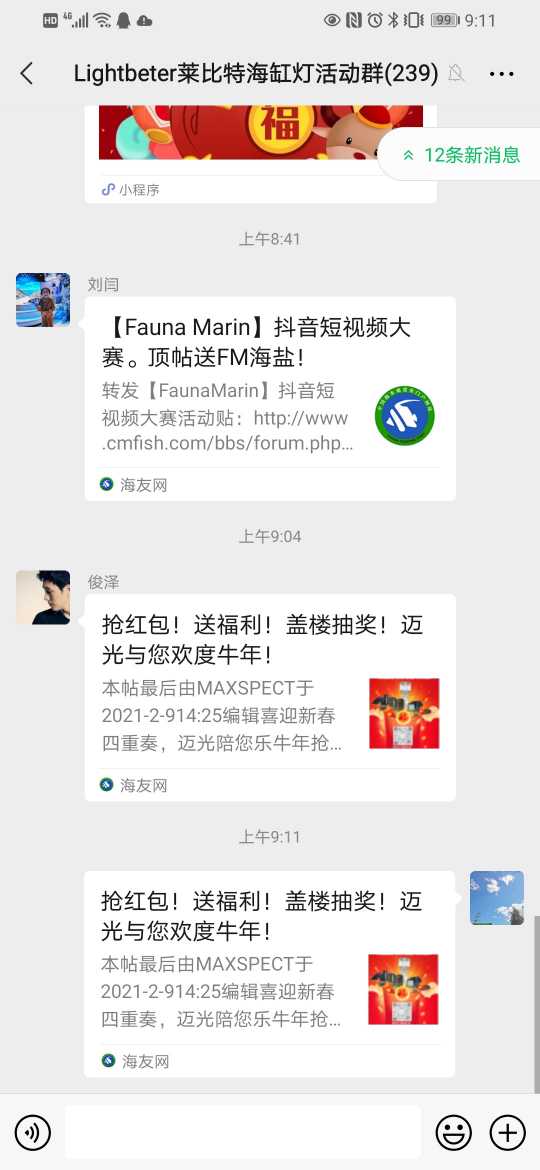Tap the green 海友网 logo thumbnail
540x1170 pixels.
[404, 416]
